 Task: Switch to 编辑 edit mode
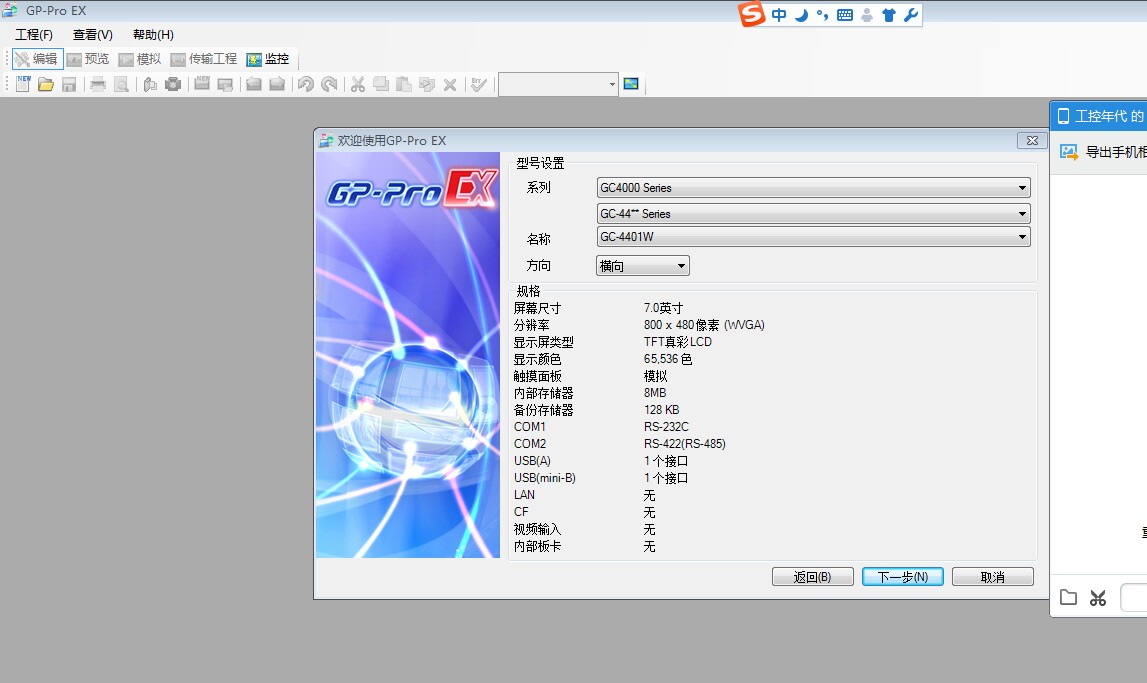pos(37,59)
